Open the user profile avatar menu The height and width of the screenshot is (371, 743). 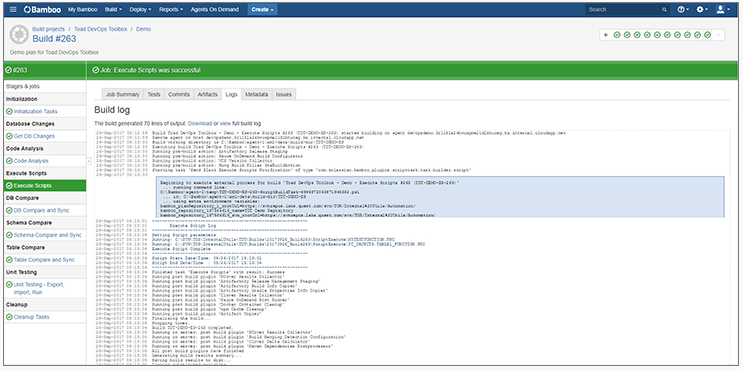[722, 9]
